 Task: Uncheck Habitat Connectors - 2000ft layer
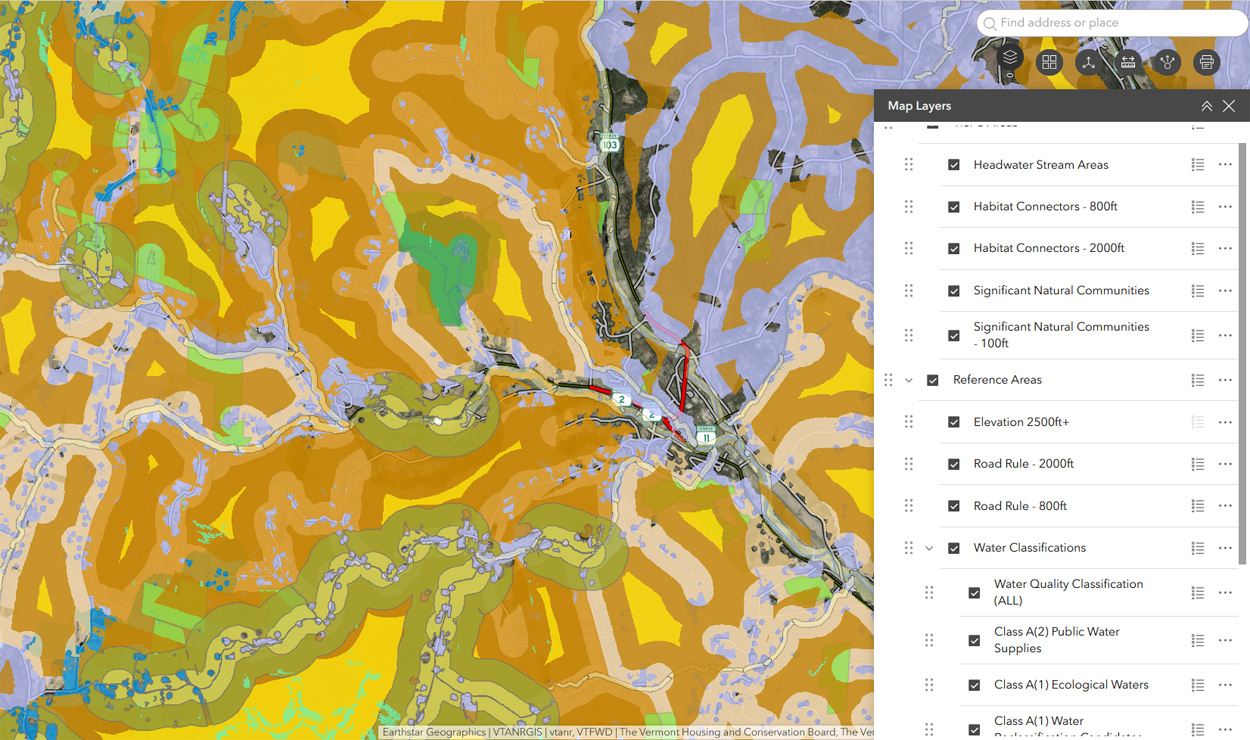[x=954, y=249]
